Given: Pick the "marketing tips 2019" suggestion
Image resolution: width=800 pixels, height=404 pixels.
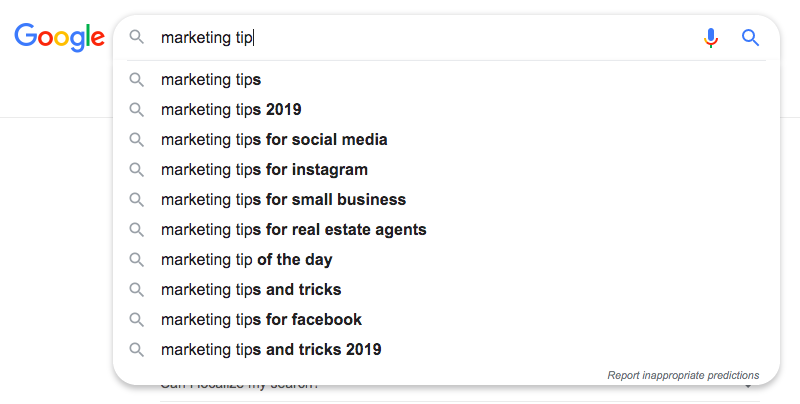Looking at the screenshot, I should (x=231, y=110).
